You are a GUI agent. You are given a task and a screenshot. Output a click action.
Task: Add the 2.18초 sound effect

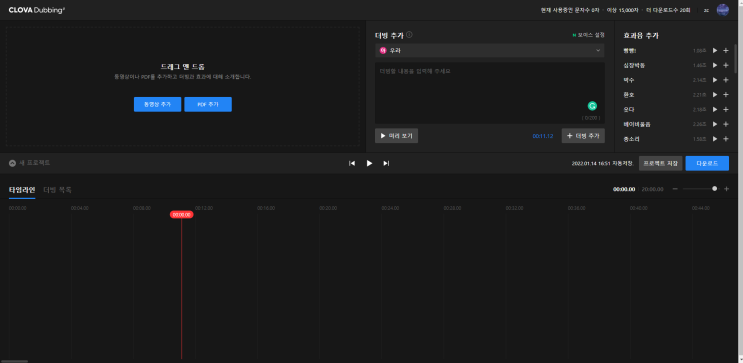(725, 109)
